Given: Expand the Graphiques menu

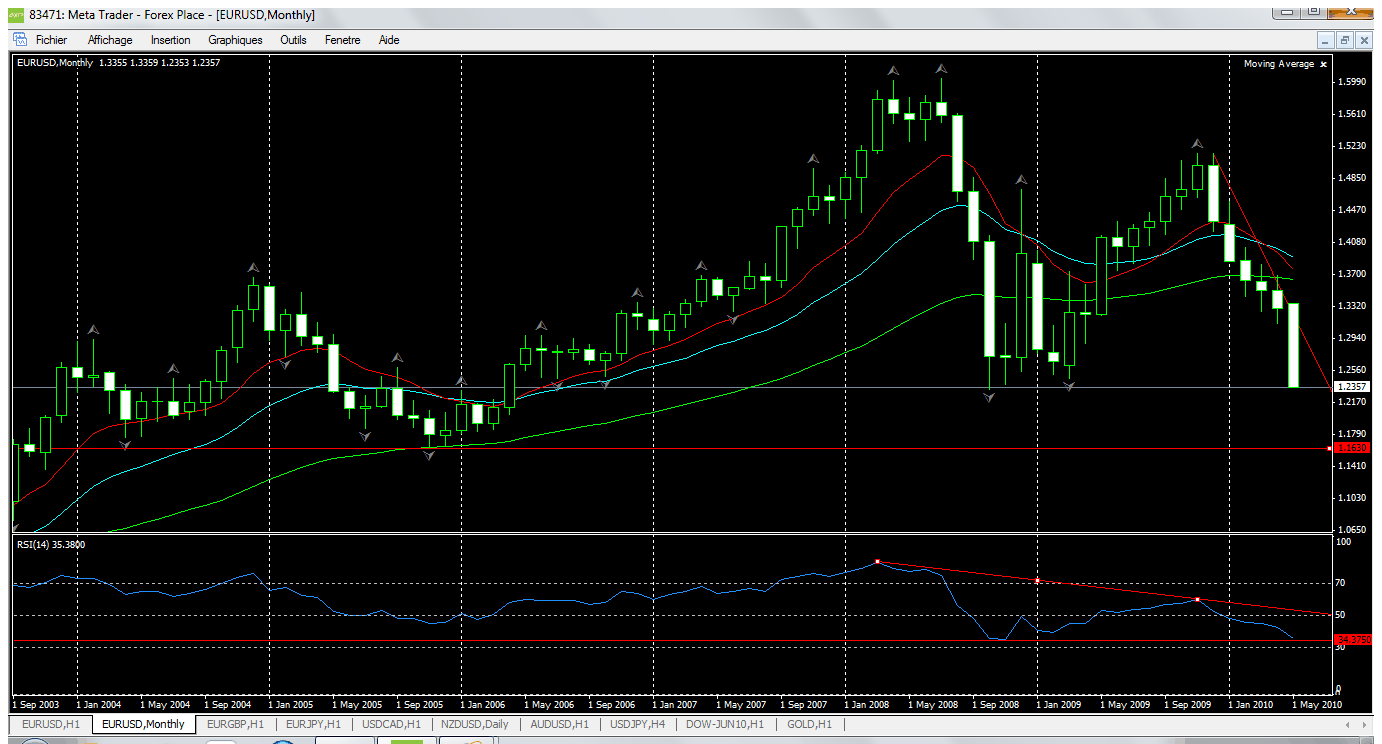Looking at the screenshot, I should point(235,40).
